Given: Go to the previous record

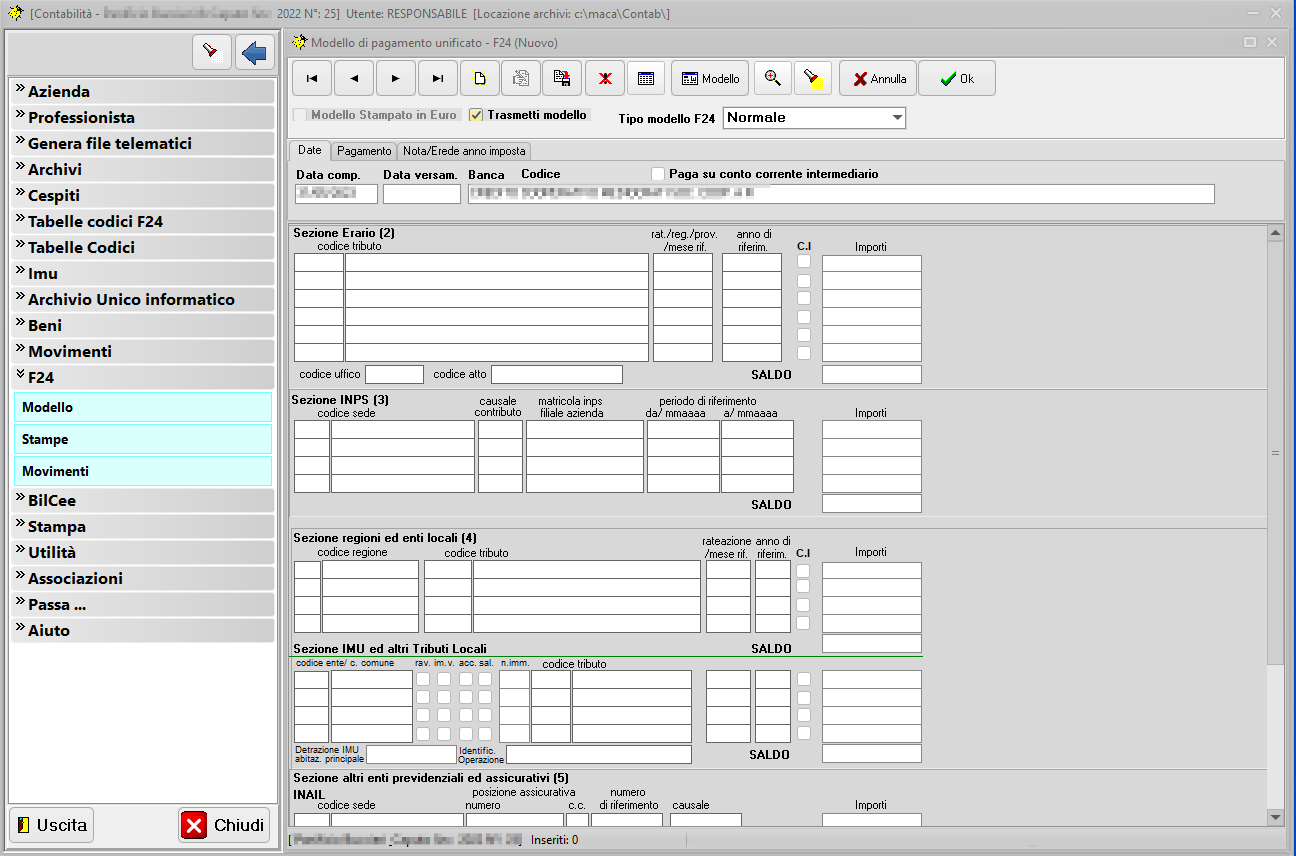Looking at the screenshot, I should coord(354,78).
